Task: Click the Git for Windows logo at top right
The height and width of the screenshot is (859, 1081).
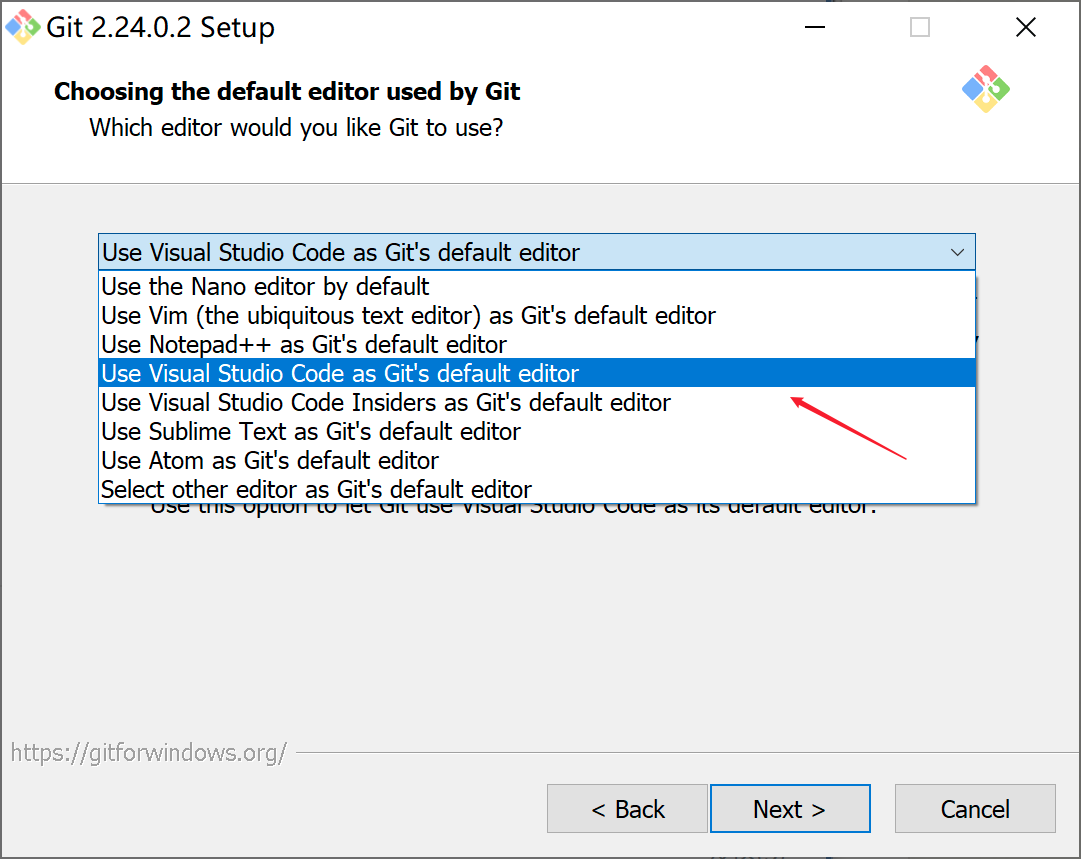Action: tap(985, 91)
